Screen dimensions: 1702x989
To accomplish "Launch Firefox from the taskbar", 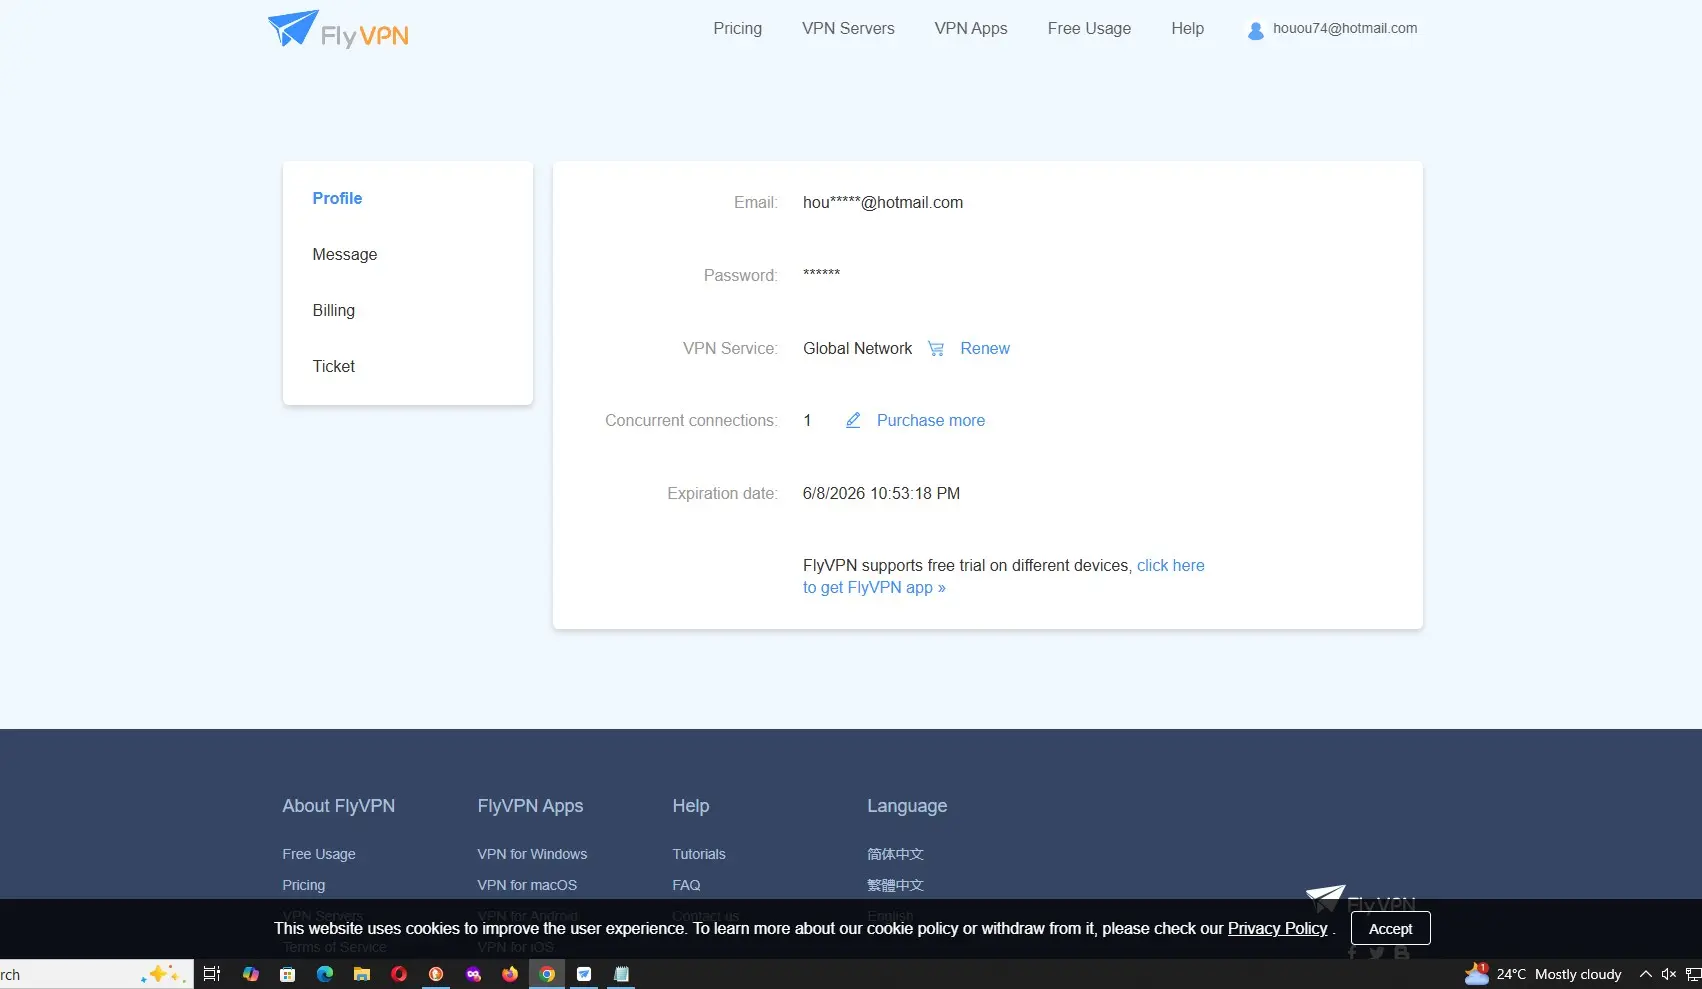I will point(510,974).
